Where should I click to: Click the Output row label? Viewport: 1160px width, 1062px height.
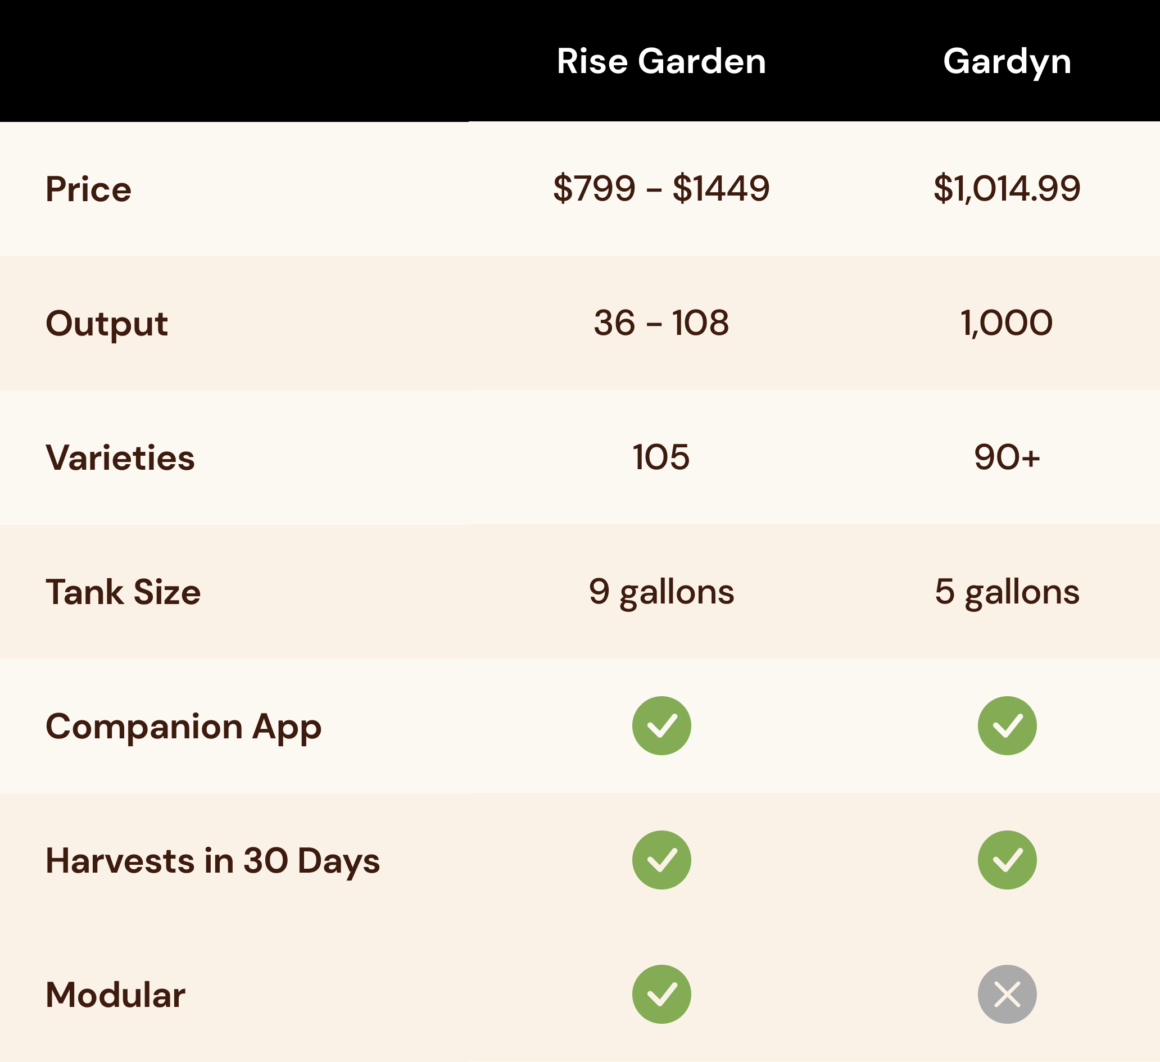coord(107,324)
